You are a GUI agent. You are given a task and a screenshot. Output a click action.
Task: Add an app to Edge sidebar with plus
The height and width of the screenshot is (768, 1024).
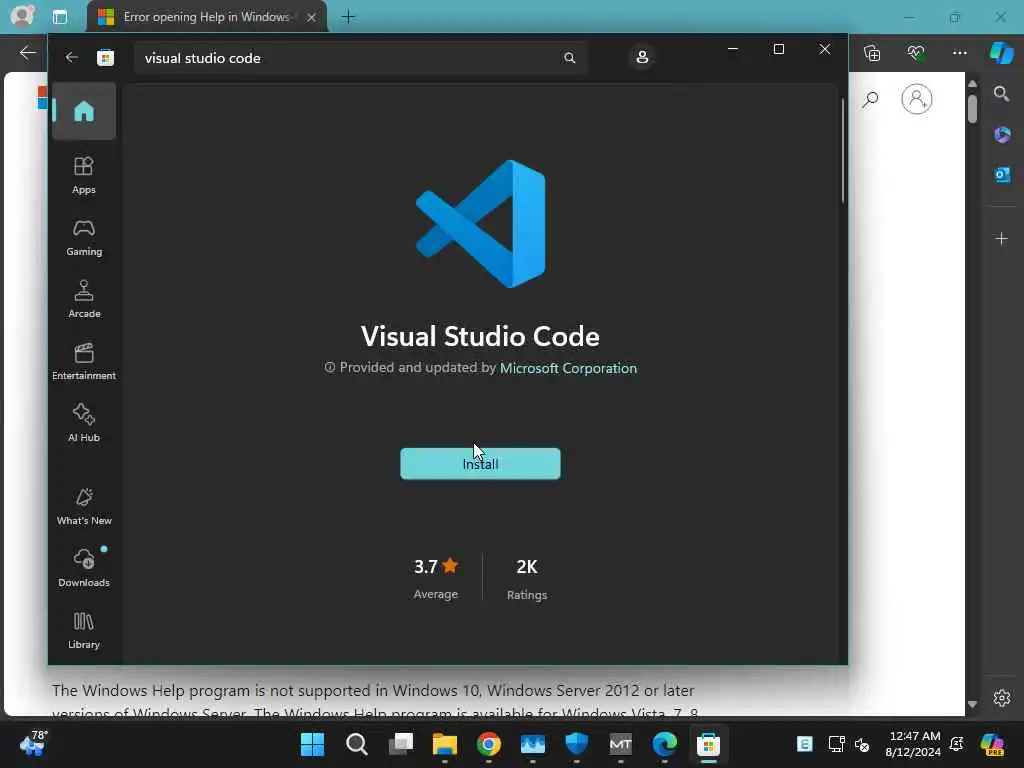click(1001, 238)
